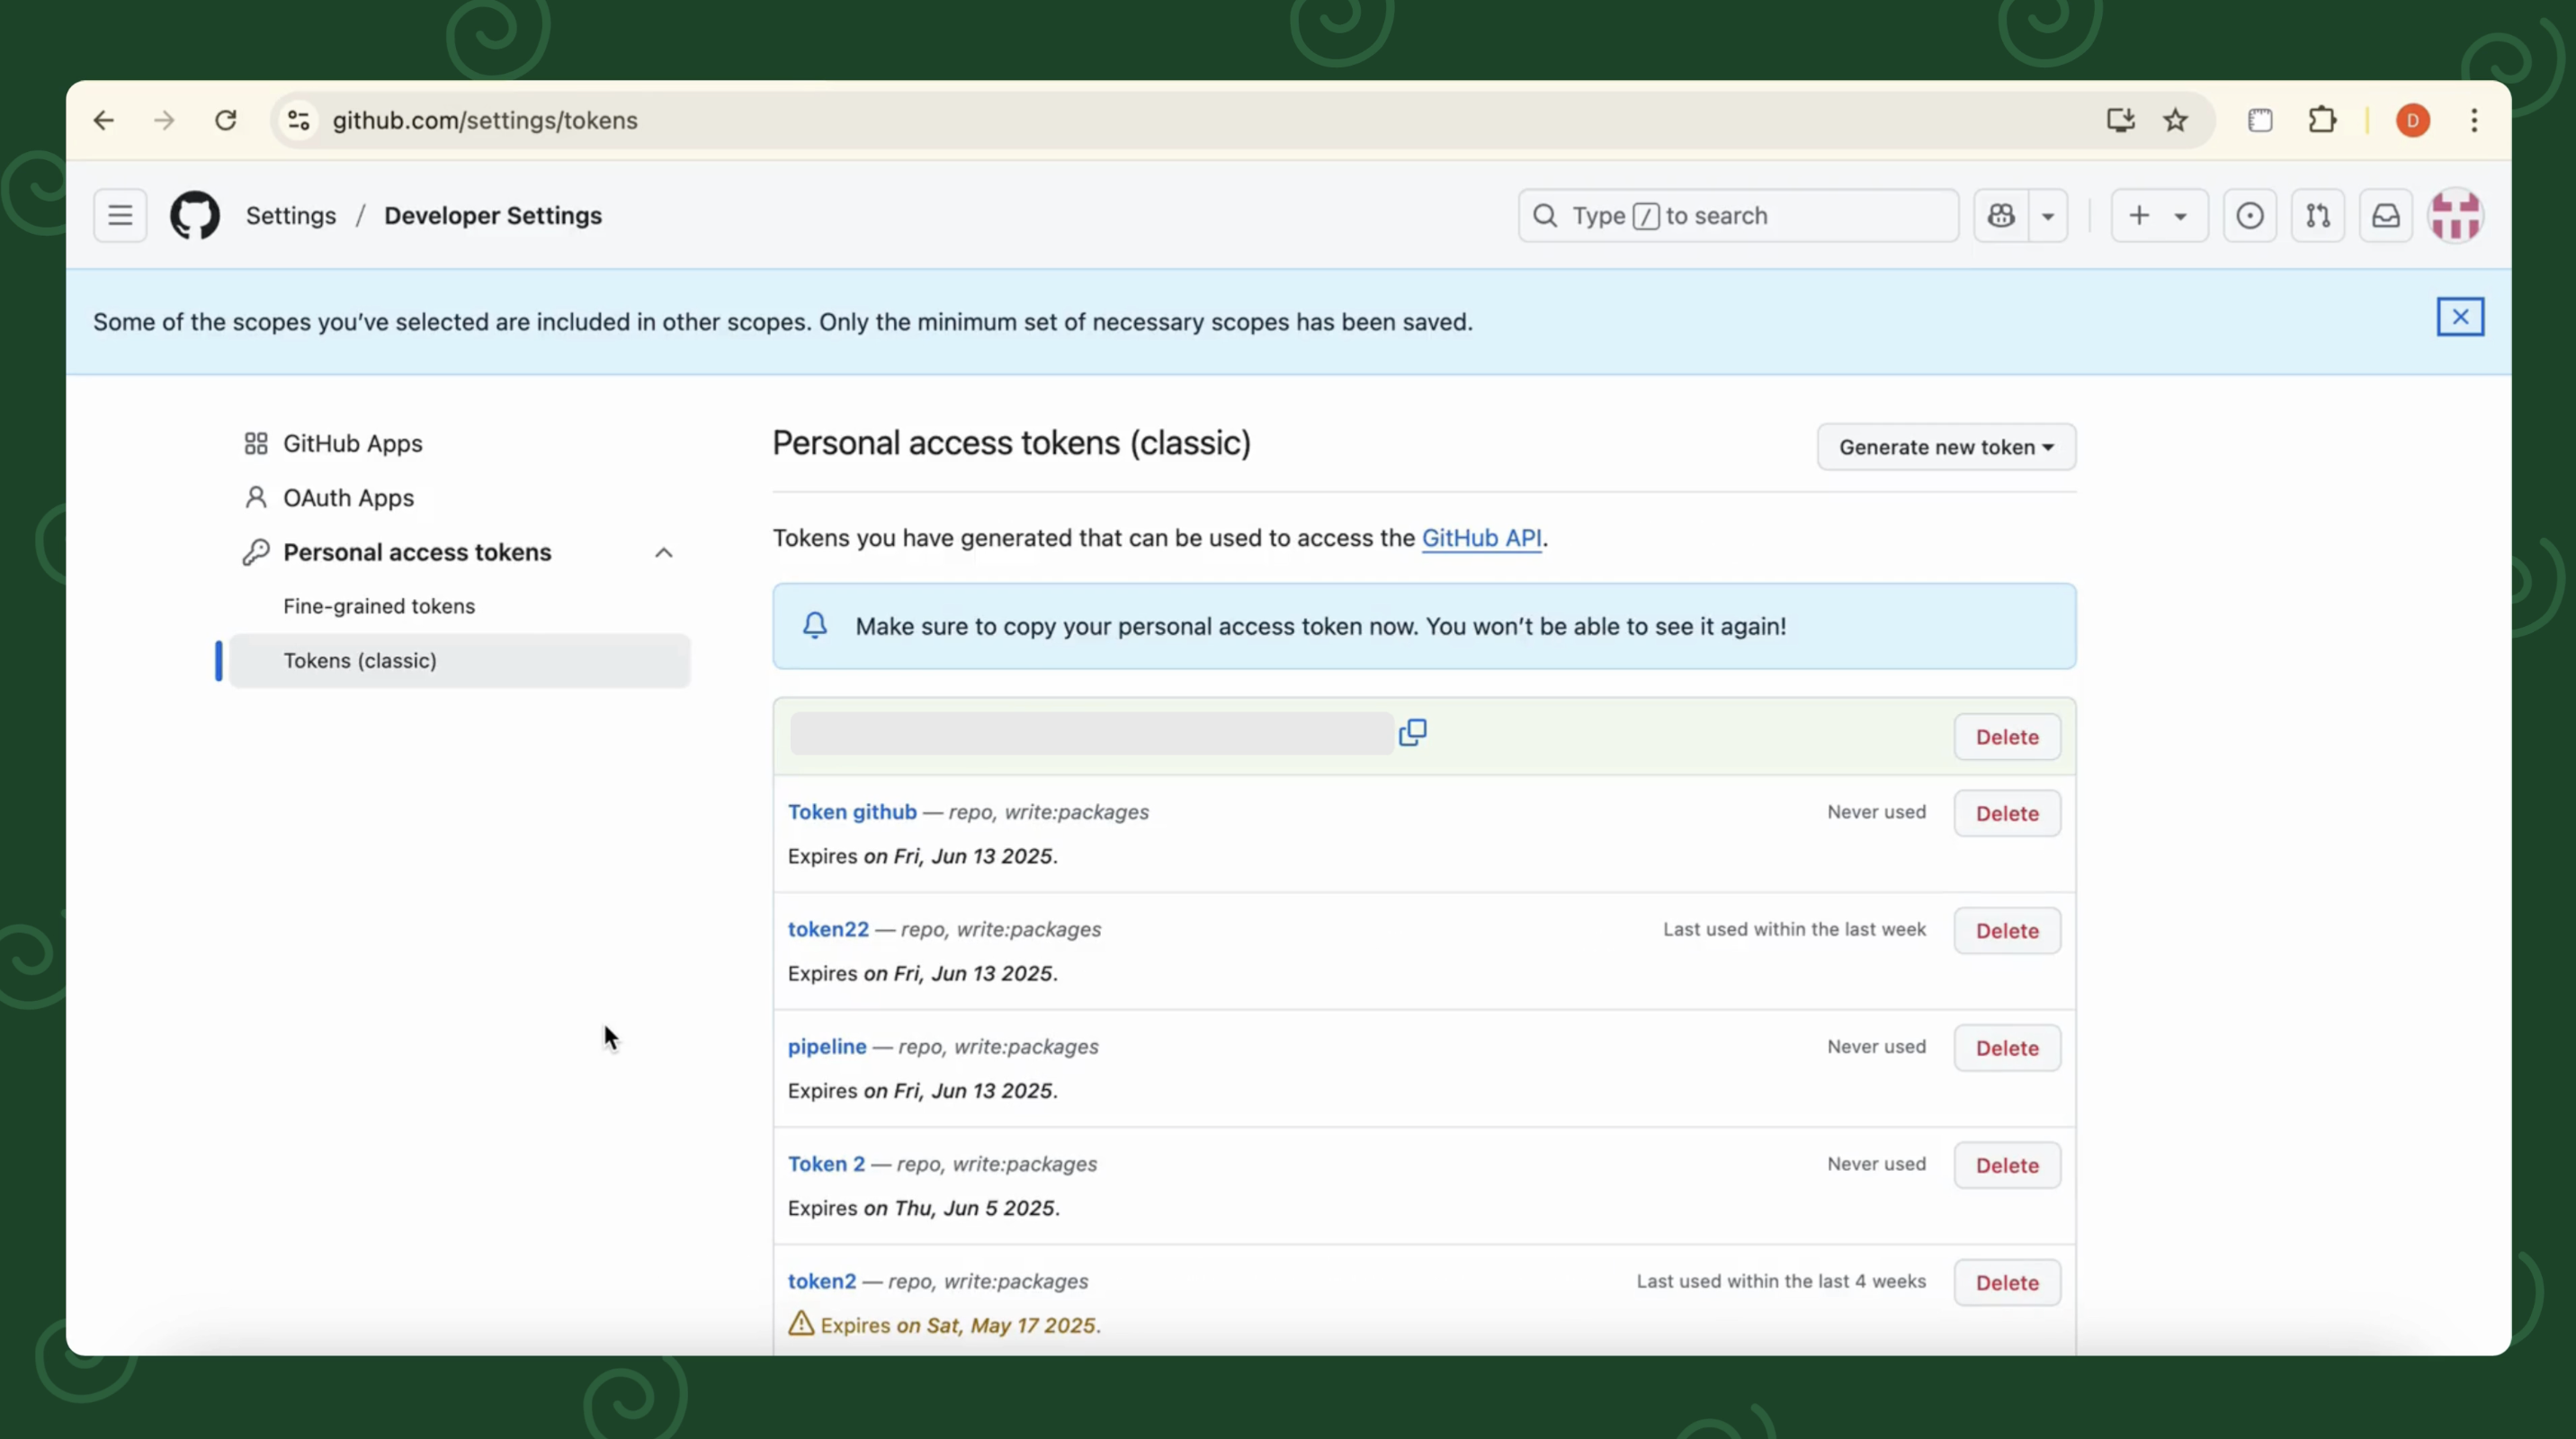Open the Generate new token dropdown
Screen dimensions: 2576x1439
[1945, 447]
